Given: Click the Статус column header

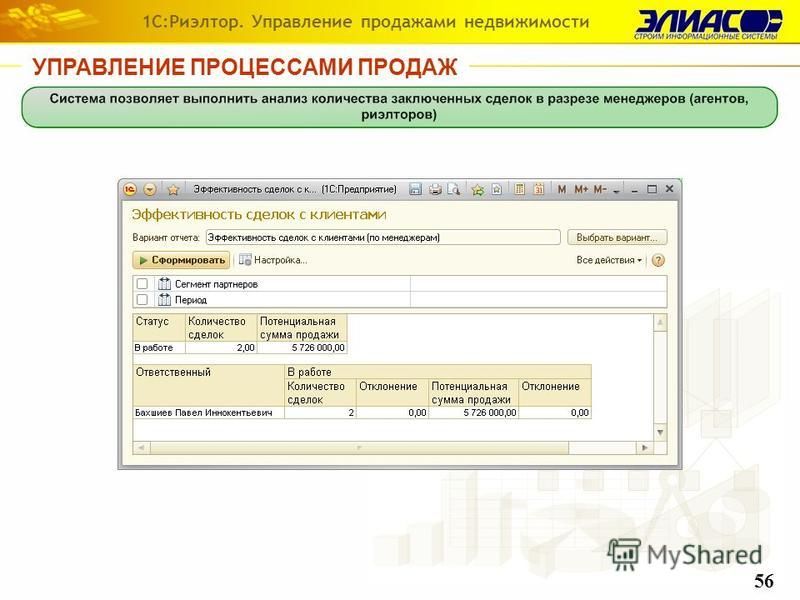Looking at the screenshot, I should (159, 328).
